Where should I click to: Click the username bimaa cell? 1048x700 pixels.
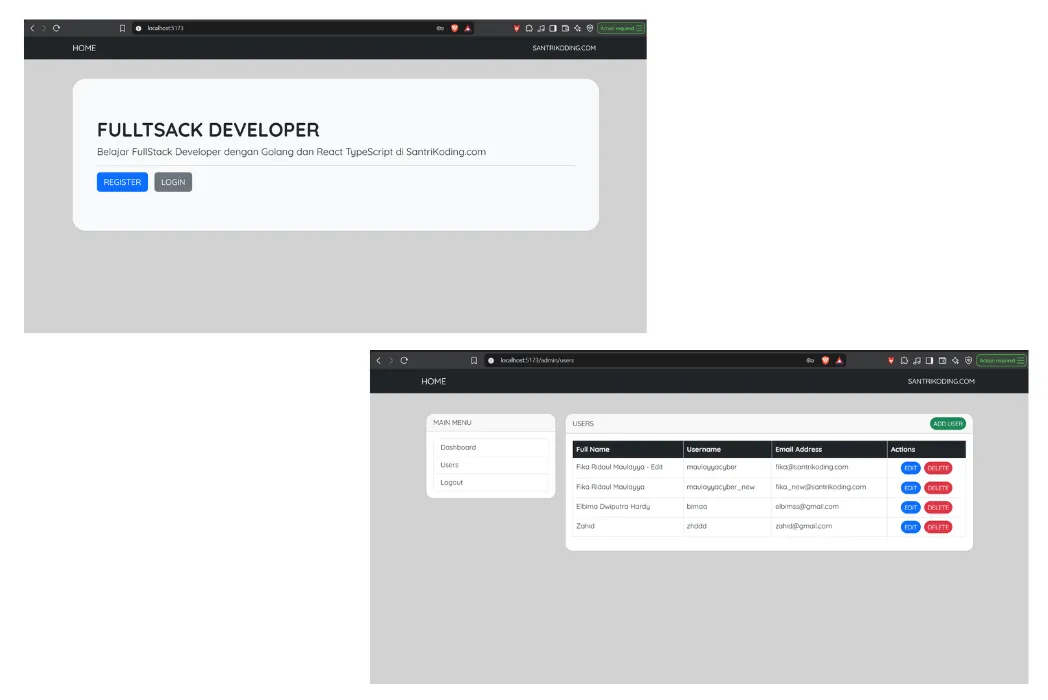727,507
